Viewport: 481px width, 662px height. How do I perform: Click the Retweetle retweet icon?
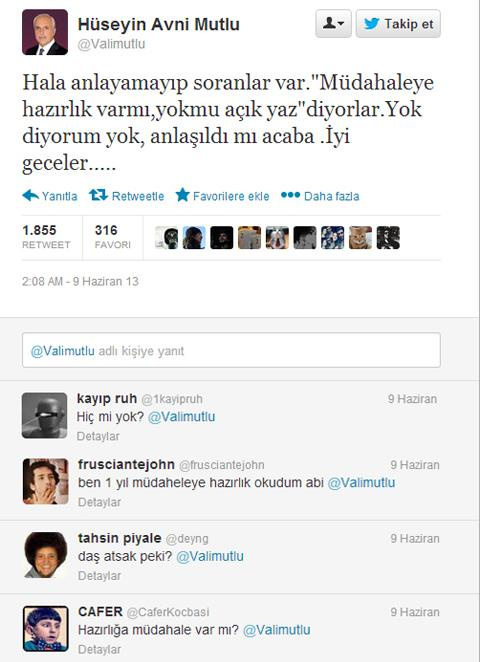98,195
